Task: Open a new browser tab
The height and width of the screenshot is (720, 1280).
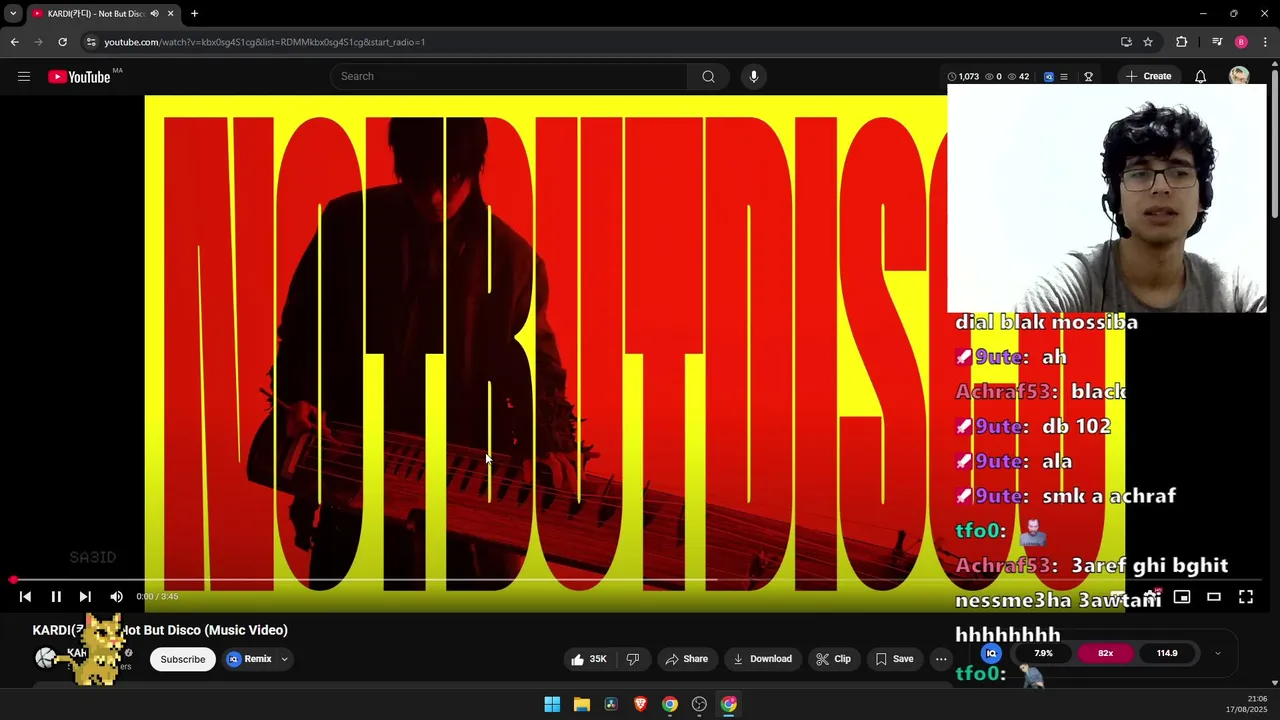Action: coord(194,14)
